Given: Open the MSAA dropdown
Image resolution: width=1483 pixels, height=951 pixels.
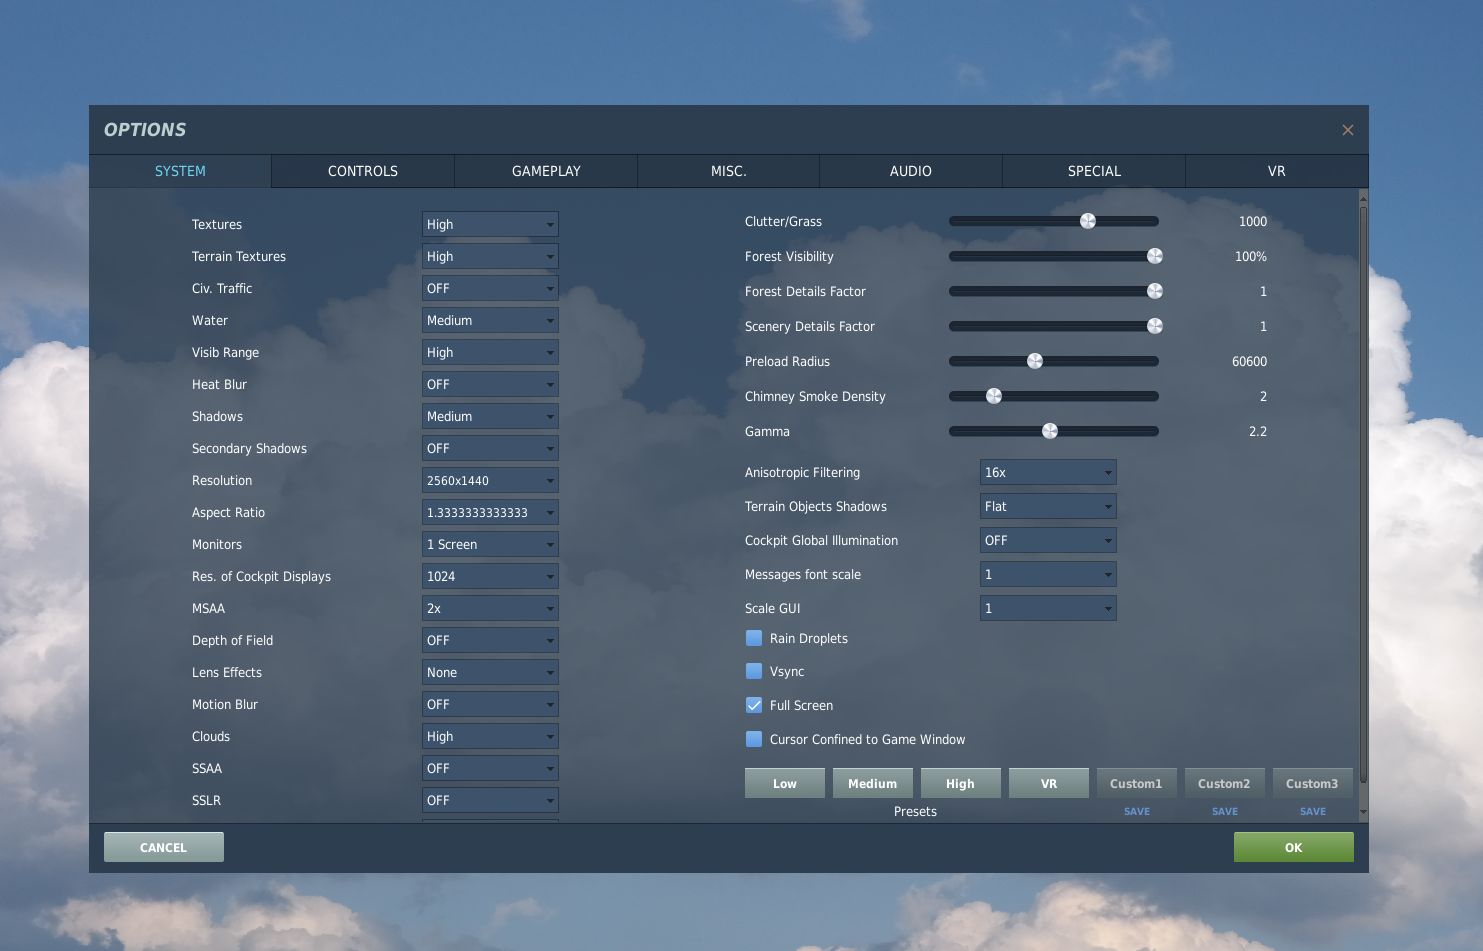Looking at the screenshot, I should pos(490,608).
